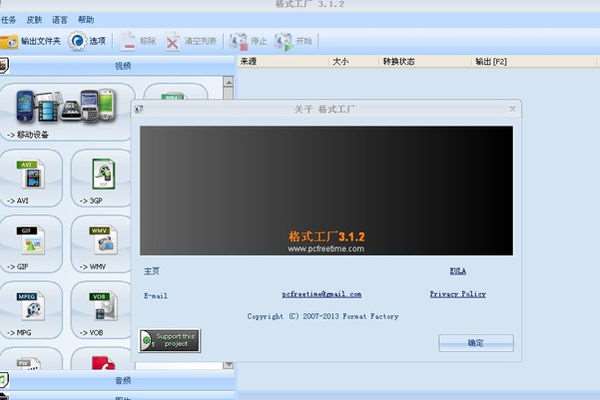
Task: Click the 主页 label
Action: coord(152,271)
